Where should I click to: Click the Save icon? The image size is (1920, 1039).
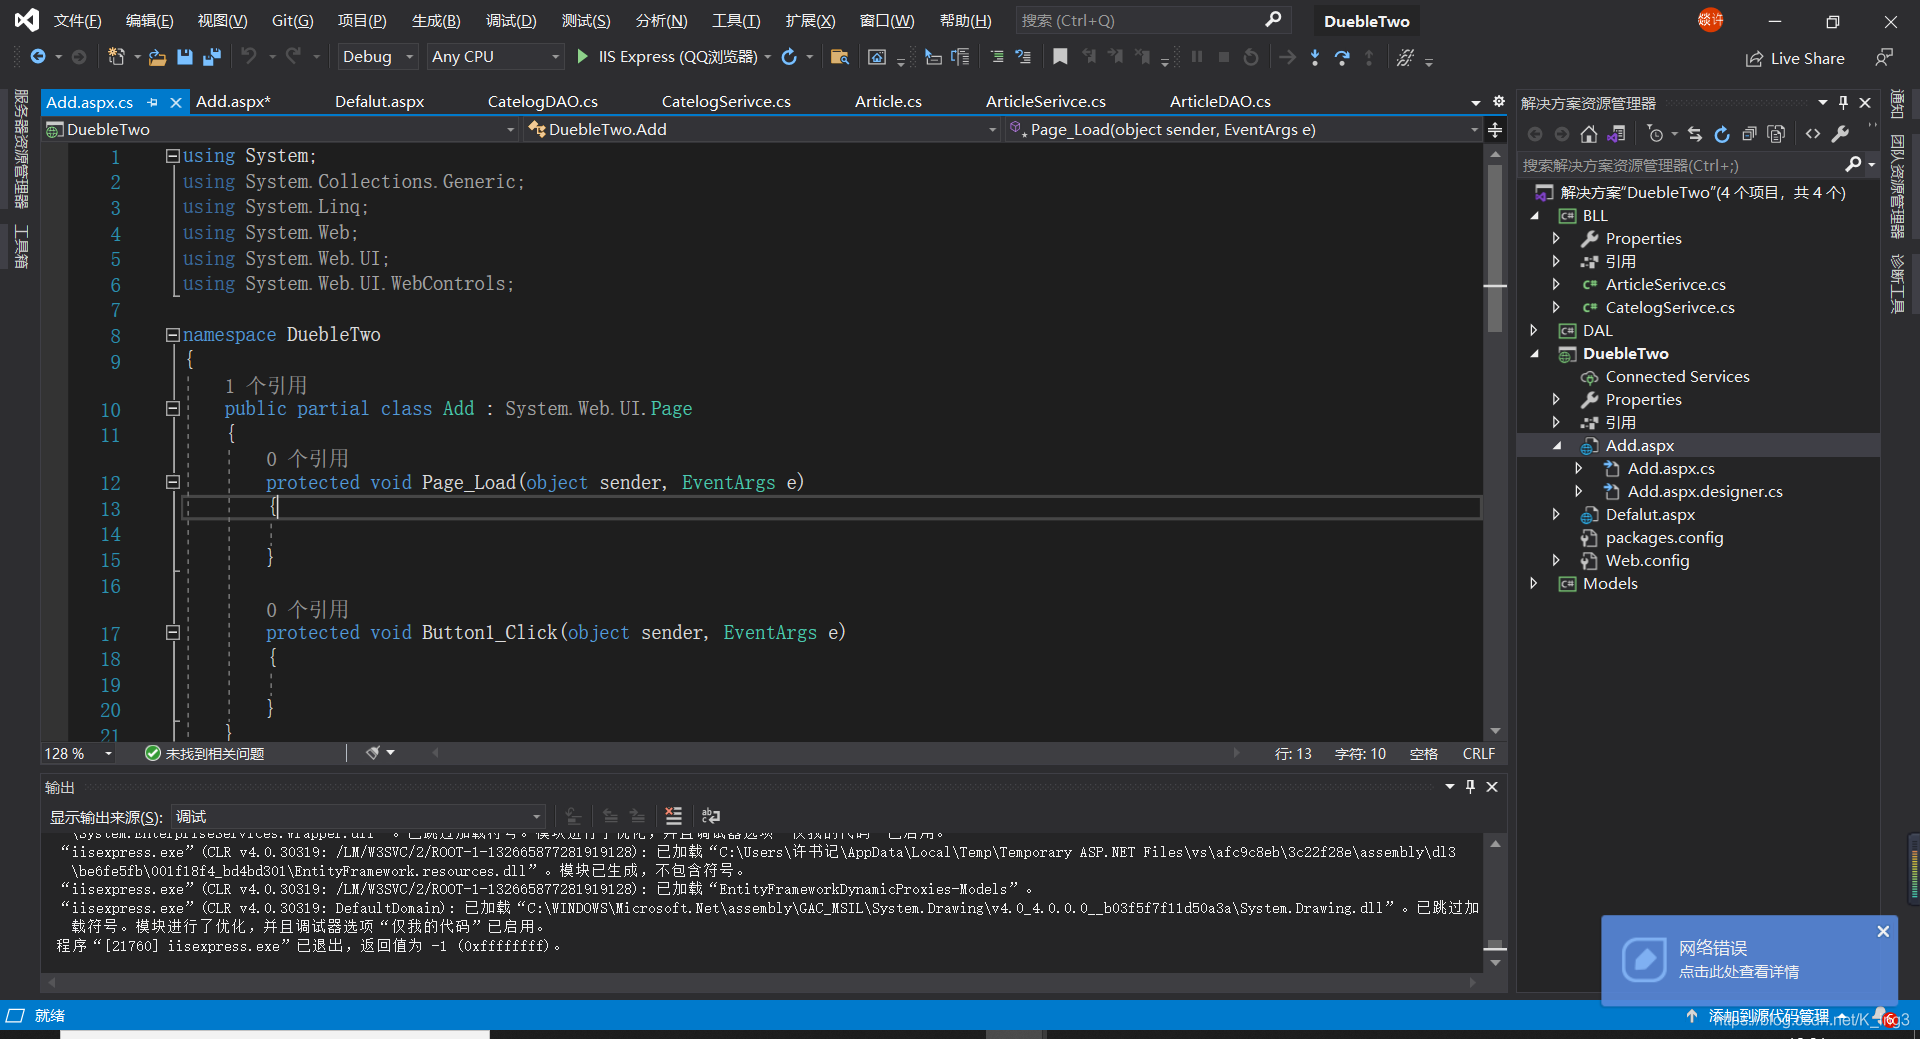[185, 57]
